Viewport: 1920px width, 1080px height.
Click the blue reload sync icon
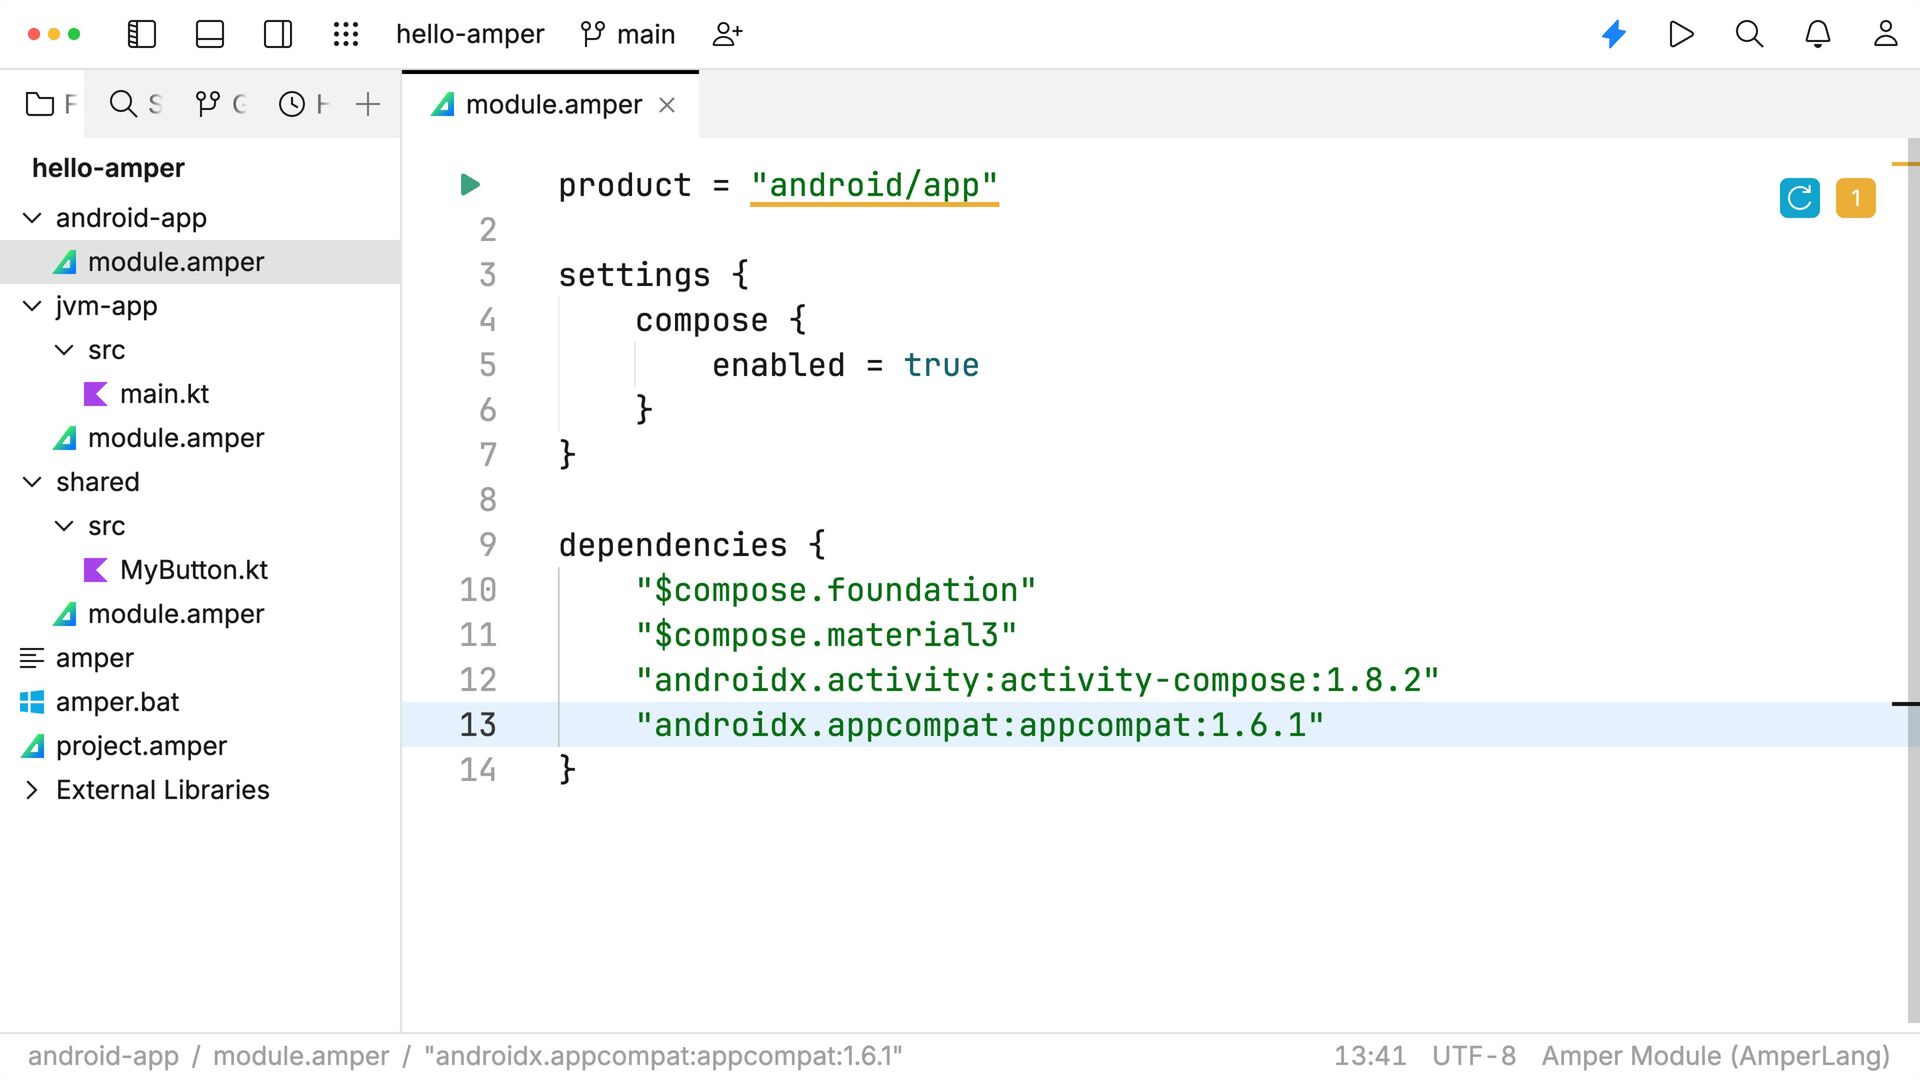click(x=1800, y=198)
